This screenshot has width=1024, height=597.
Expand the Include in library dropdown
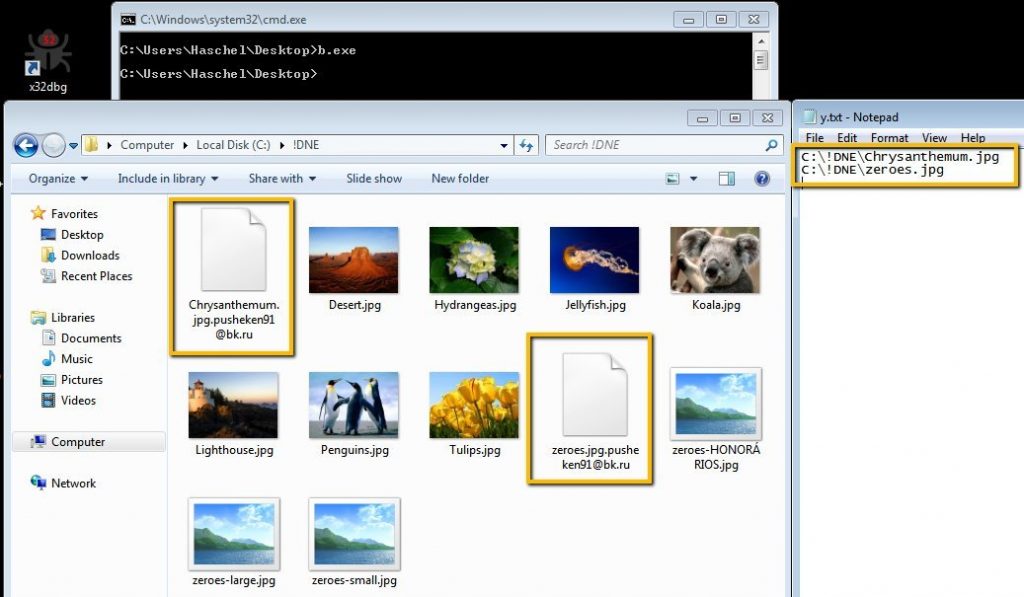[167, 179]
